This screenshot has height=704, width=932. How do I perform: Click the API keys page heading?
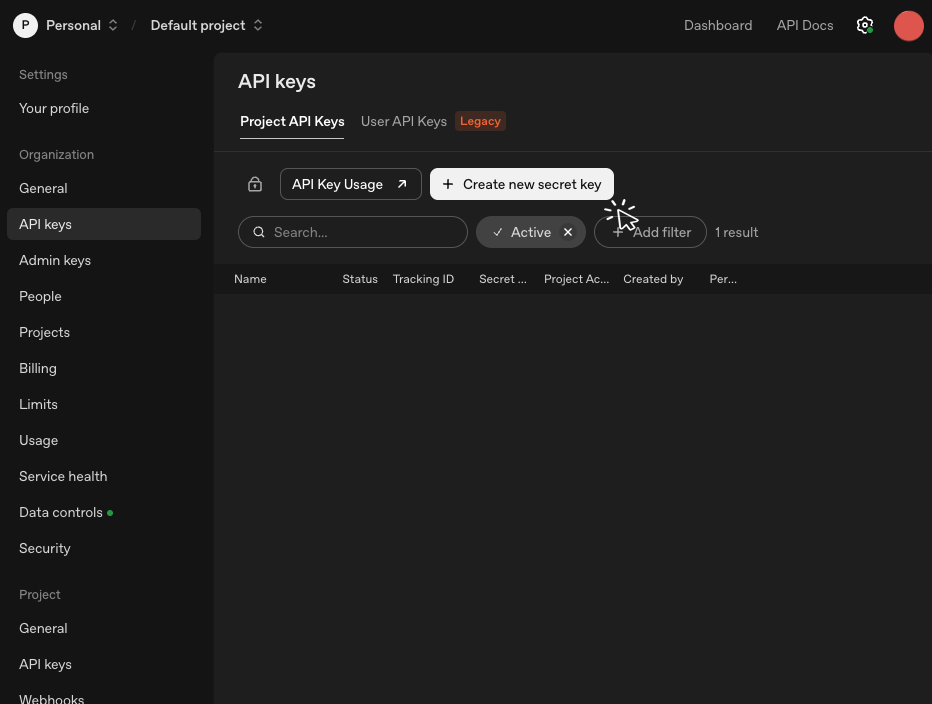(277, 81)
